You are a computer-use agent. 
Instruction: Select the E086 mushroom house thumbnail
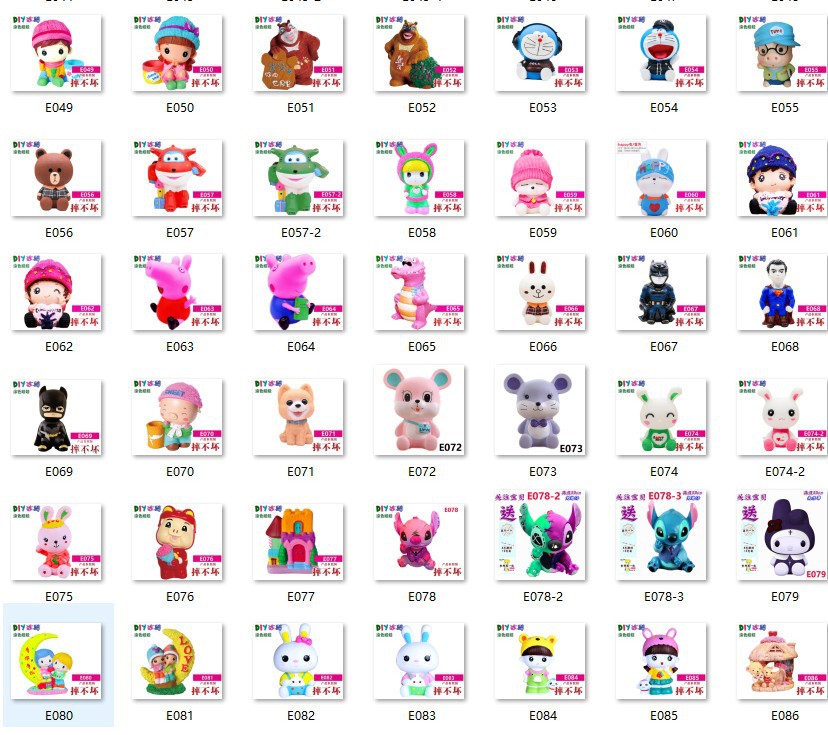click(x=782, y=661)
